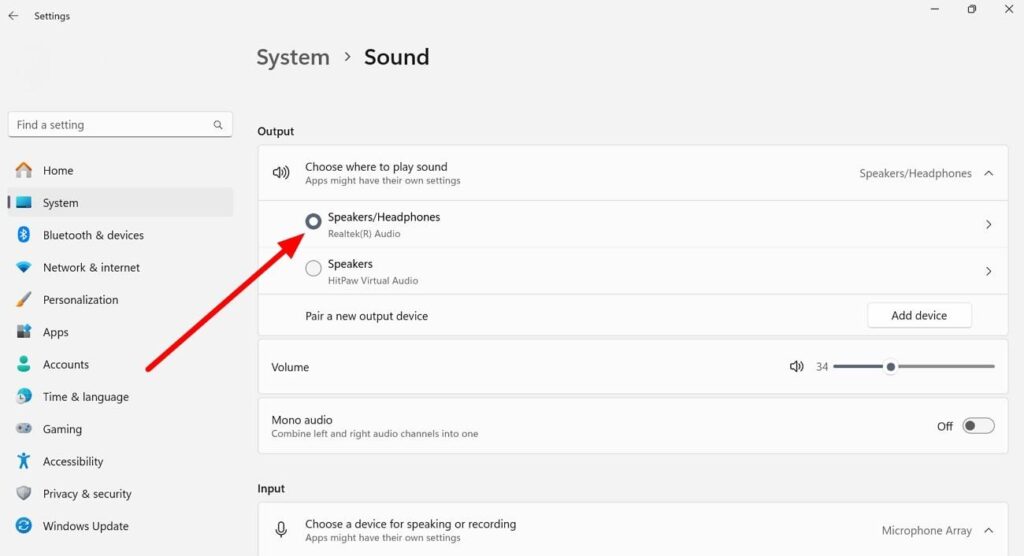Minimize the Settings window
The image size is (1024, 556).
935,9
